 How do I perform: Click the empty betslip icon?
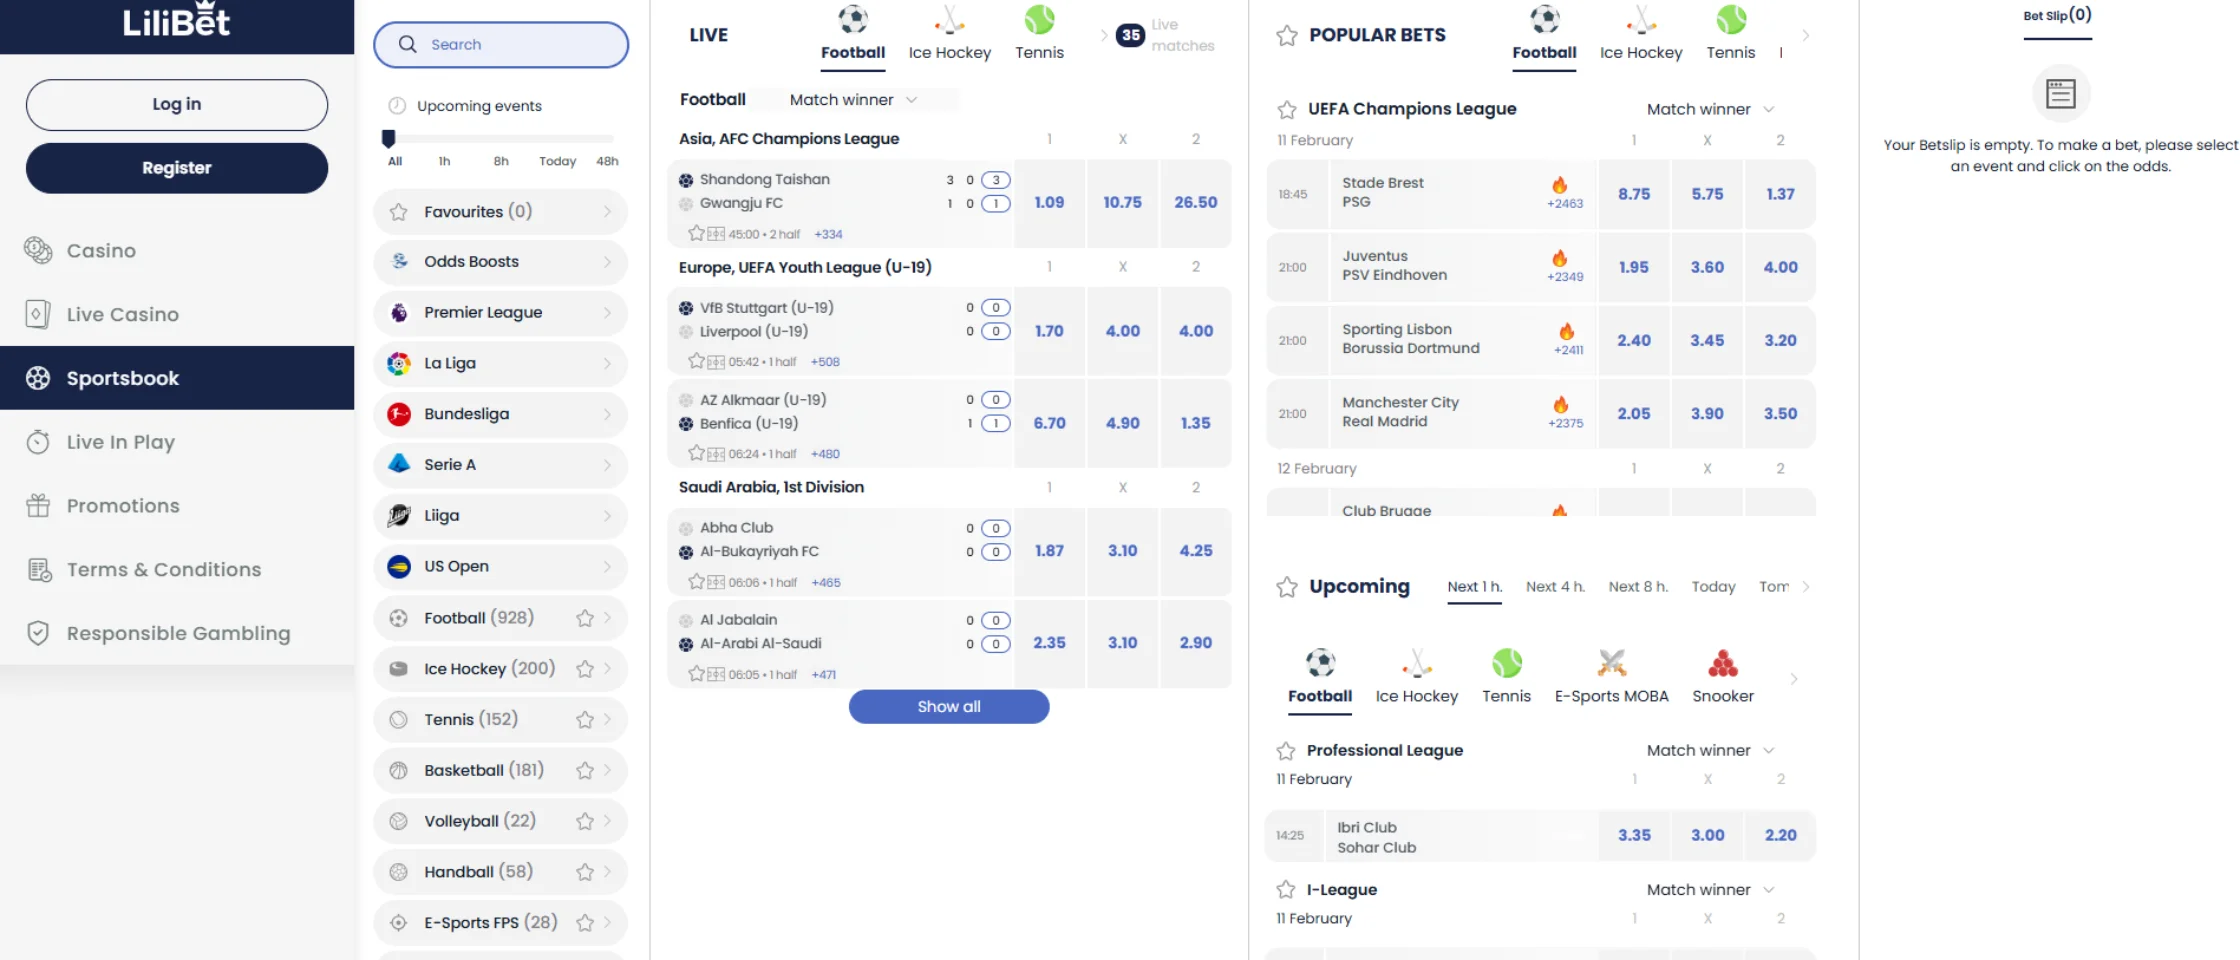tap(2060, 94)
